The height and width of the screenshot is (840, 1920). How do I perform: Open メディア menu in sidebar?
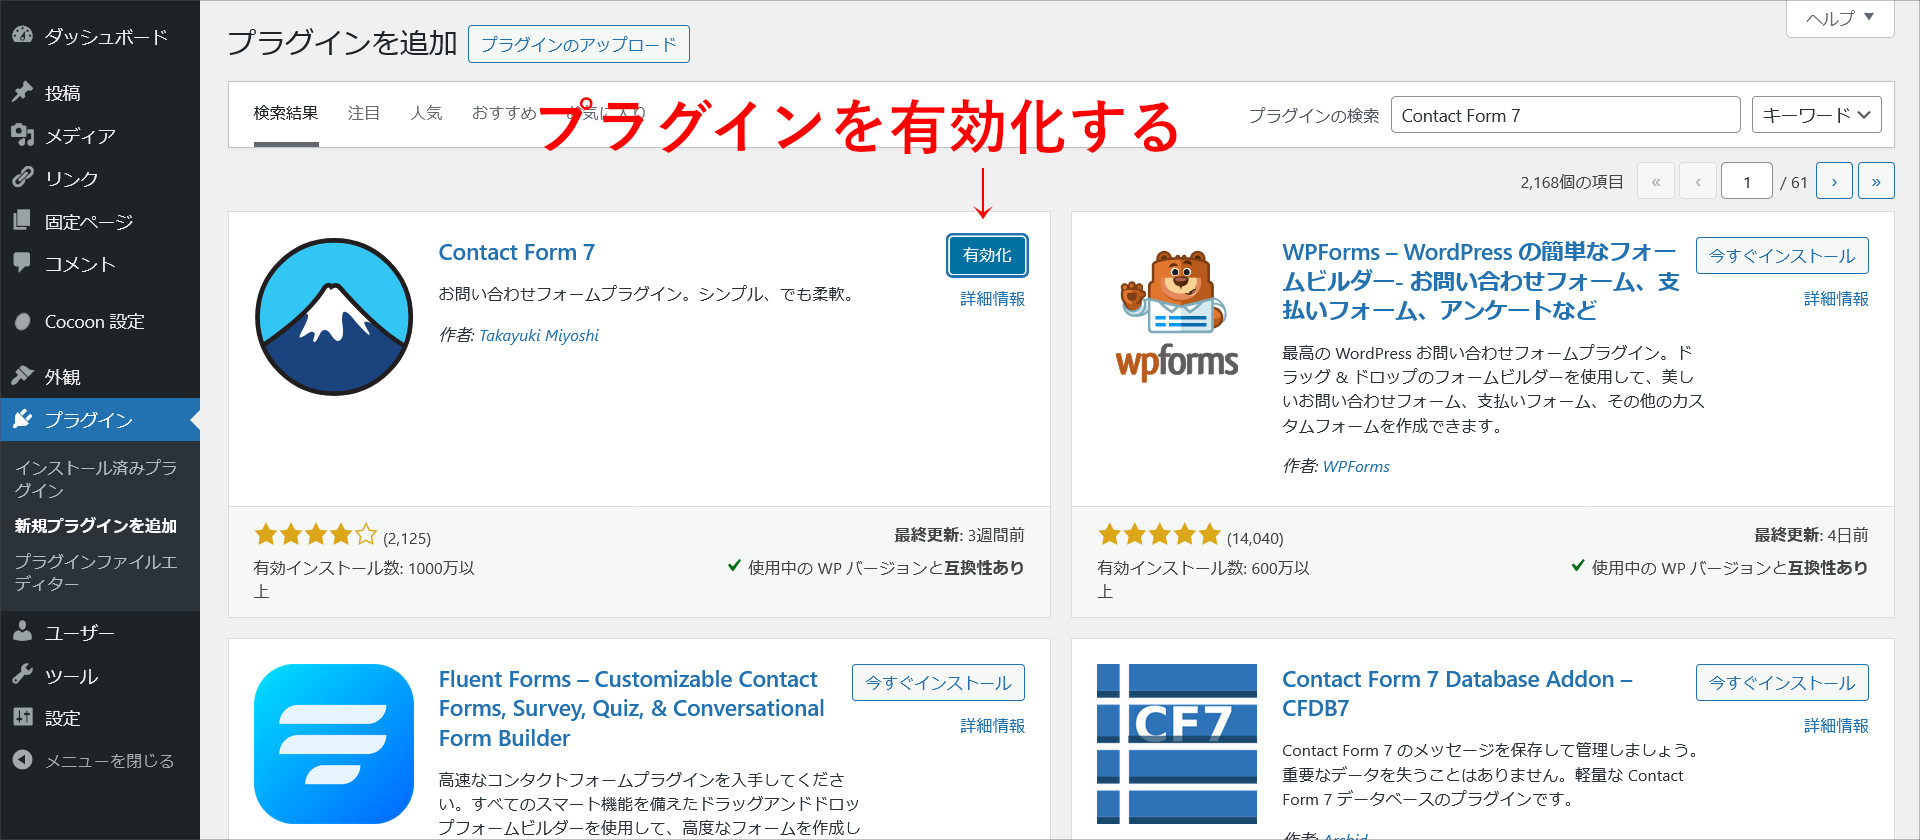click(100, 135)
